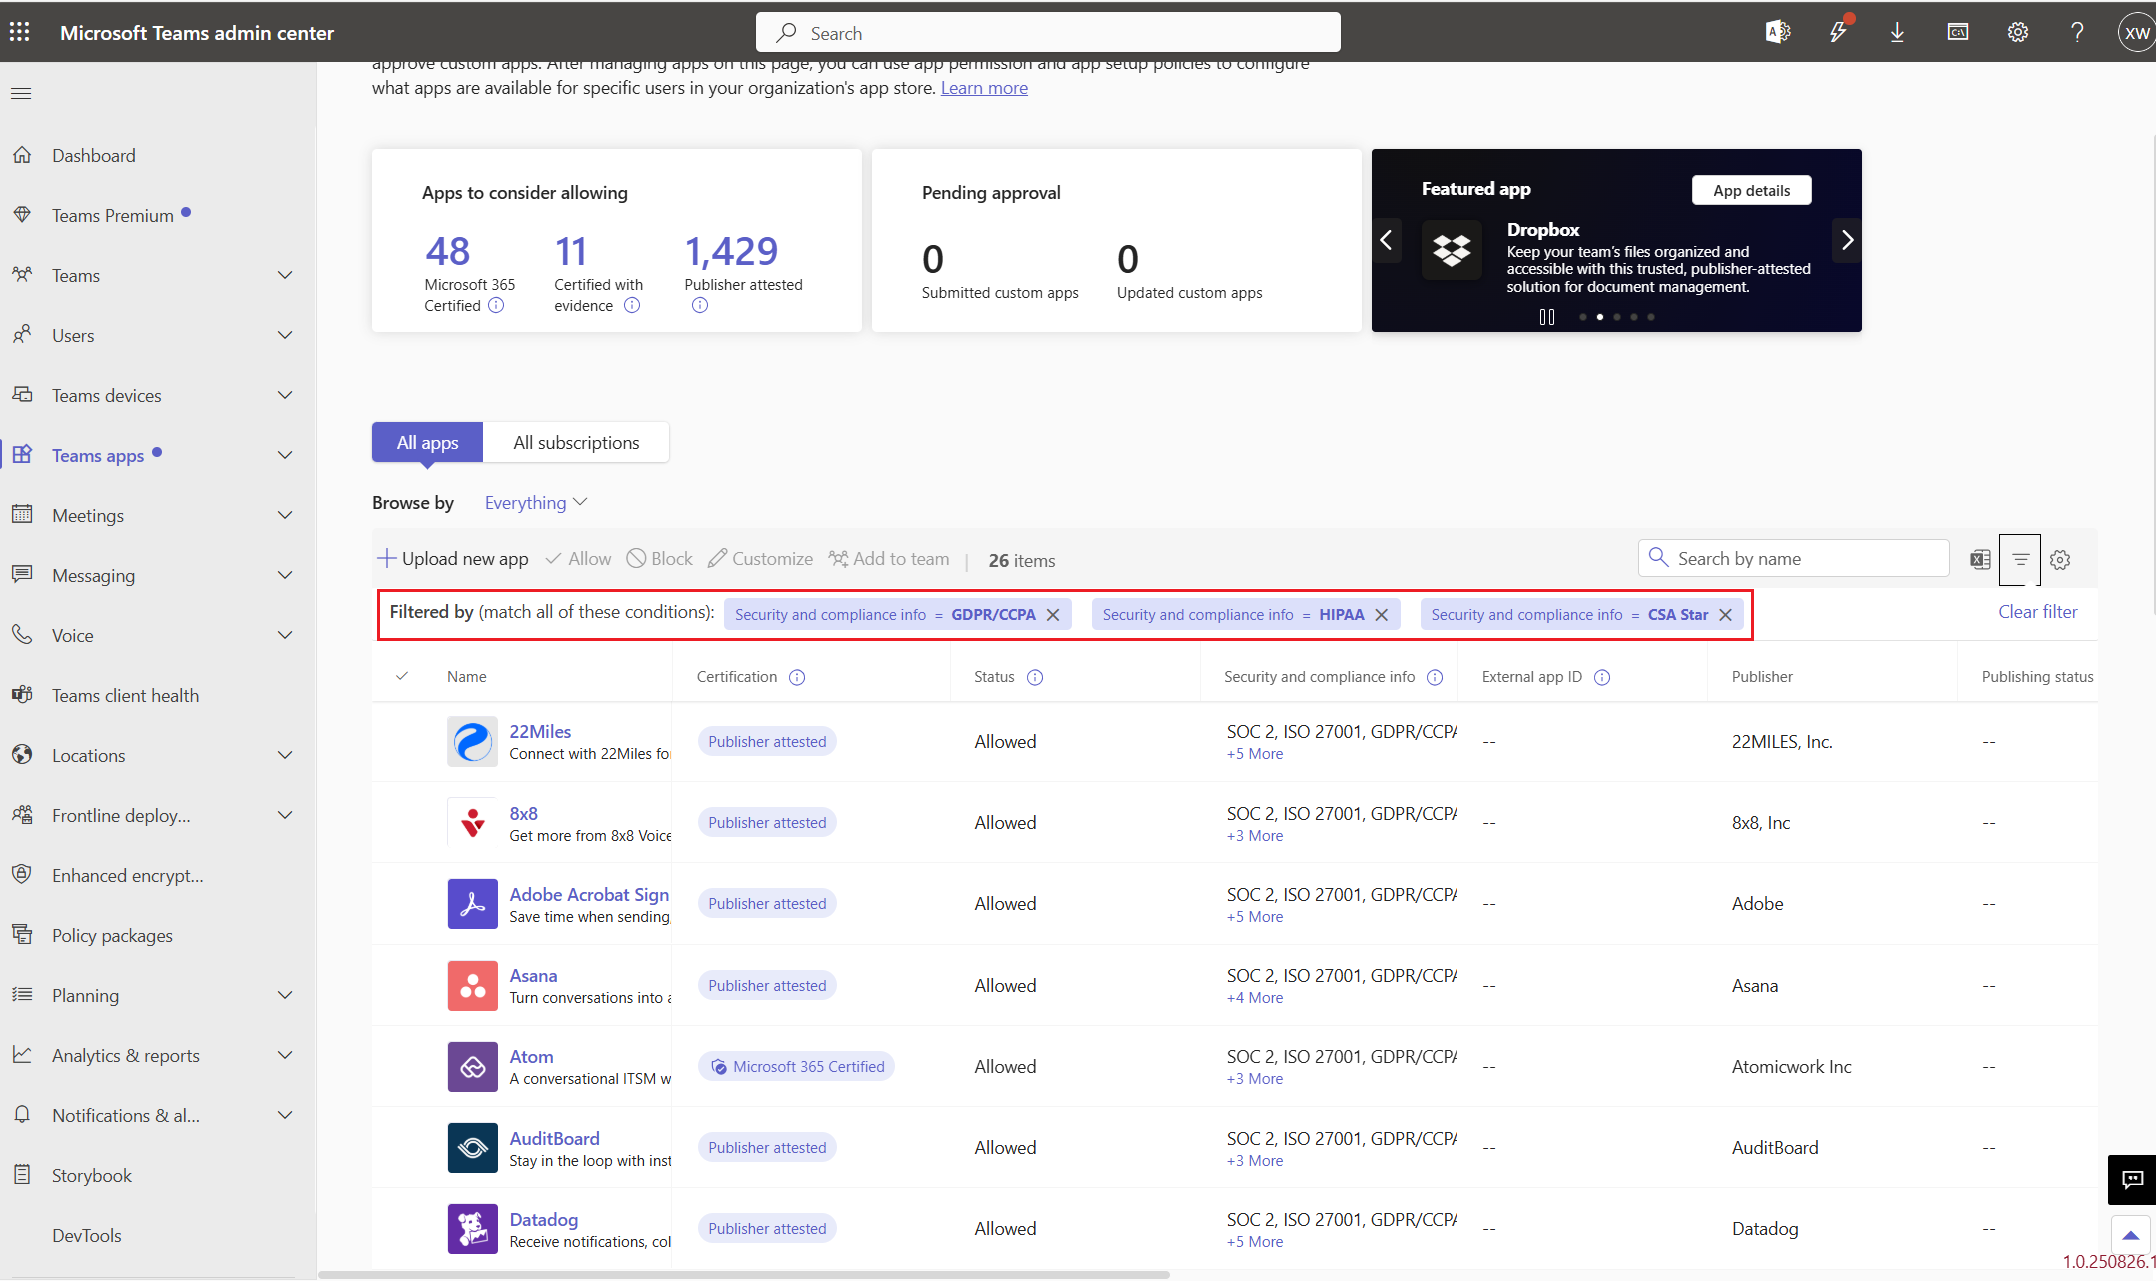
Task: Select the Teams apps sidebar icon
Action: (22, 455)
